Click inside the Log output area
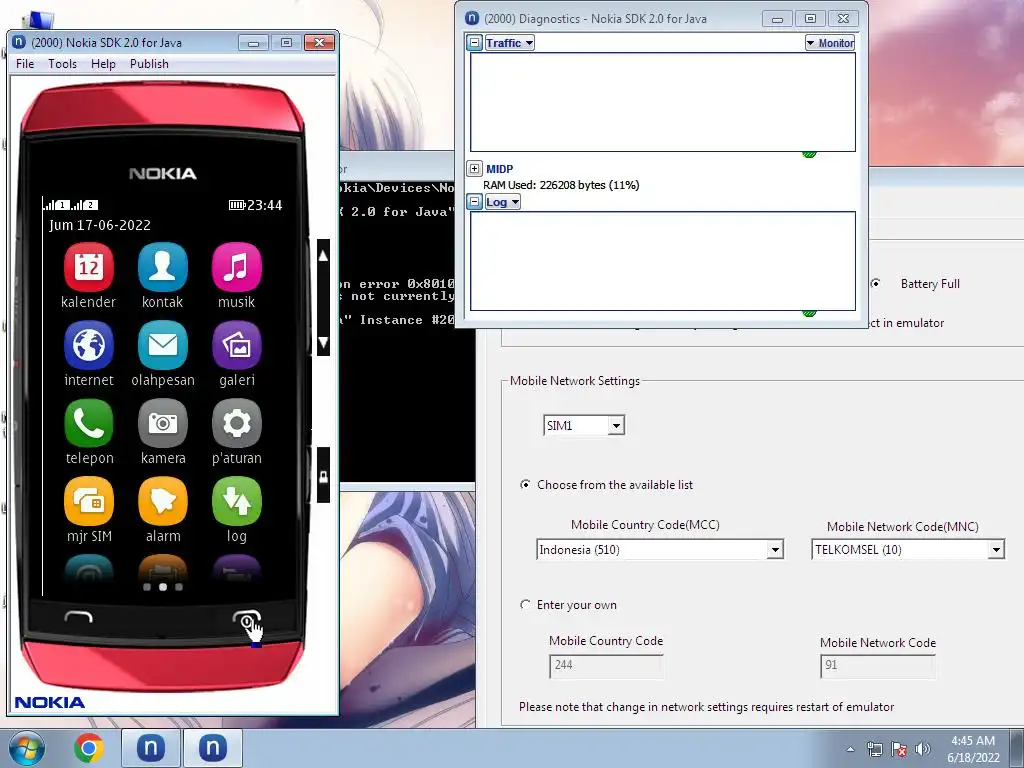The image size is (1024, 768). coord(663,261)
